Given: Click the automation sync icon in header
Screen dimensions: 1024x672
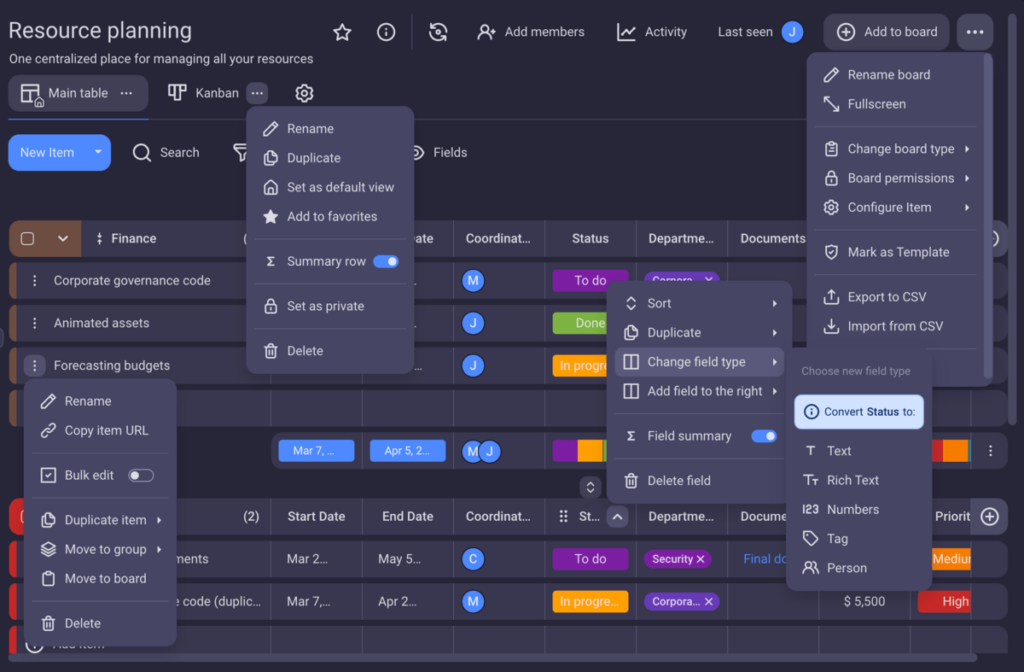Looking at the screenshot, I should (x=438, y=32).
